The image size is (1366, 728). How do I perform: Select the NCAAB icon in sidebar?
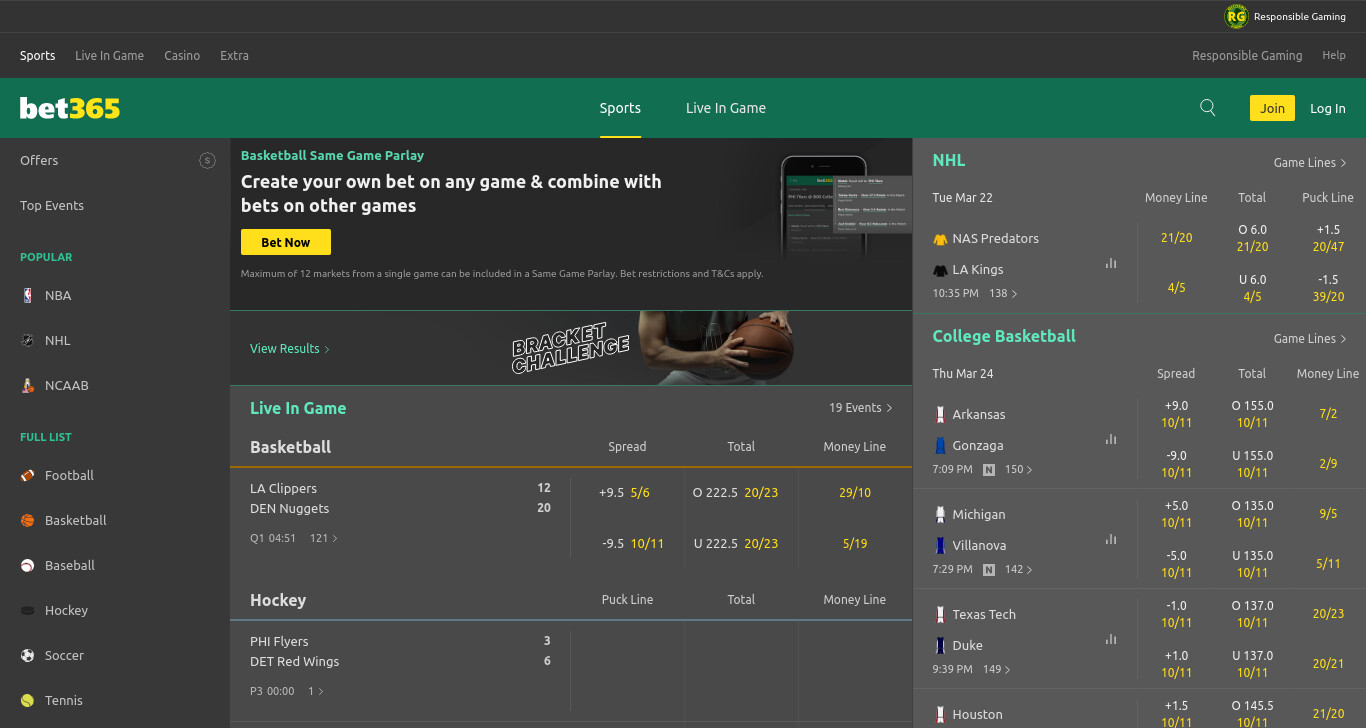pos(28,385)
